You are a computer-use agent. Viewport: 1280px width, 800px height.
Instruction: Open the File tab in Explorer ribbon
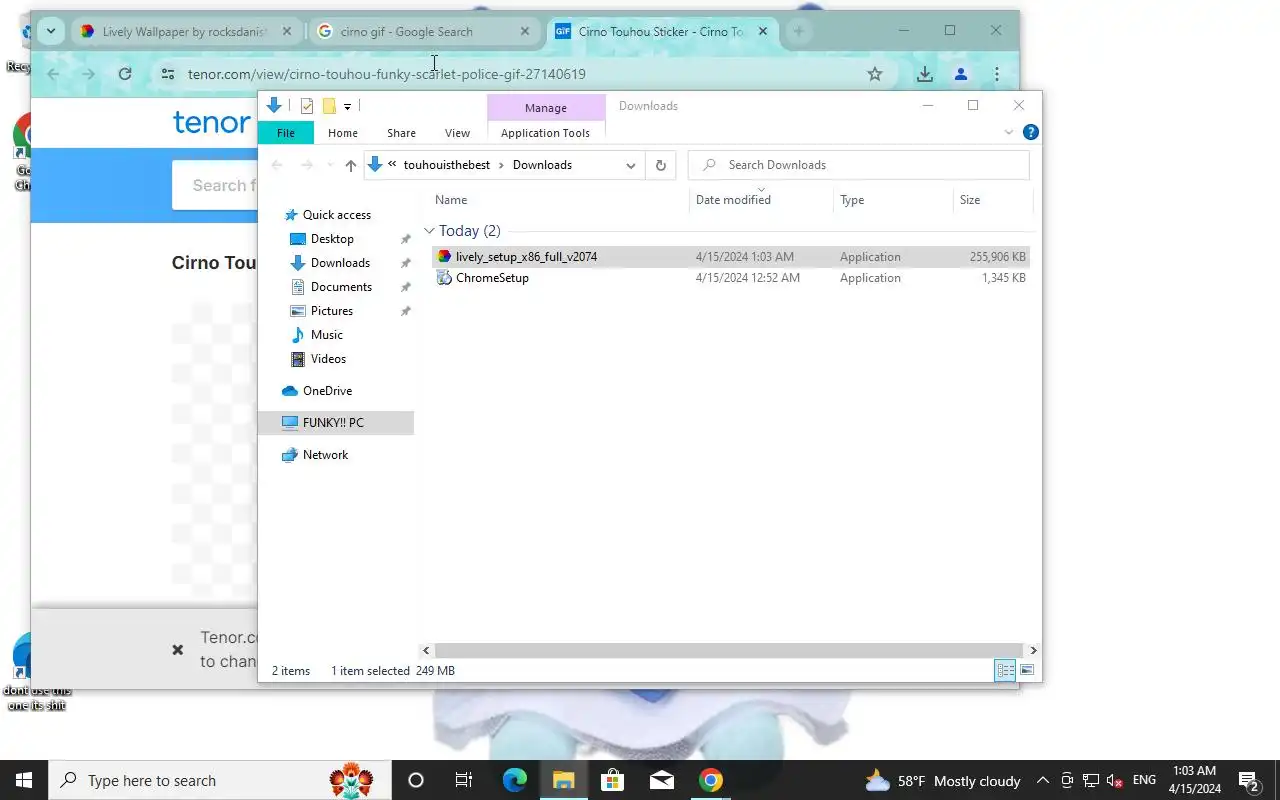[x=286, y=133]
